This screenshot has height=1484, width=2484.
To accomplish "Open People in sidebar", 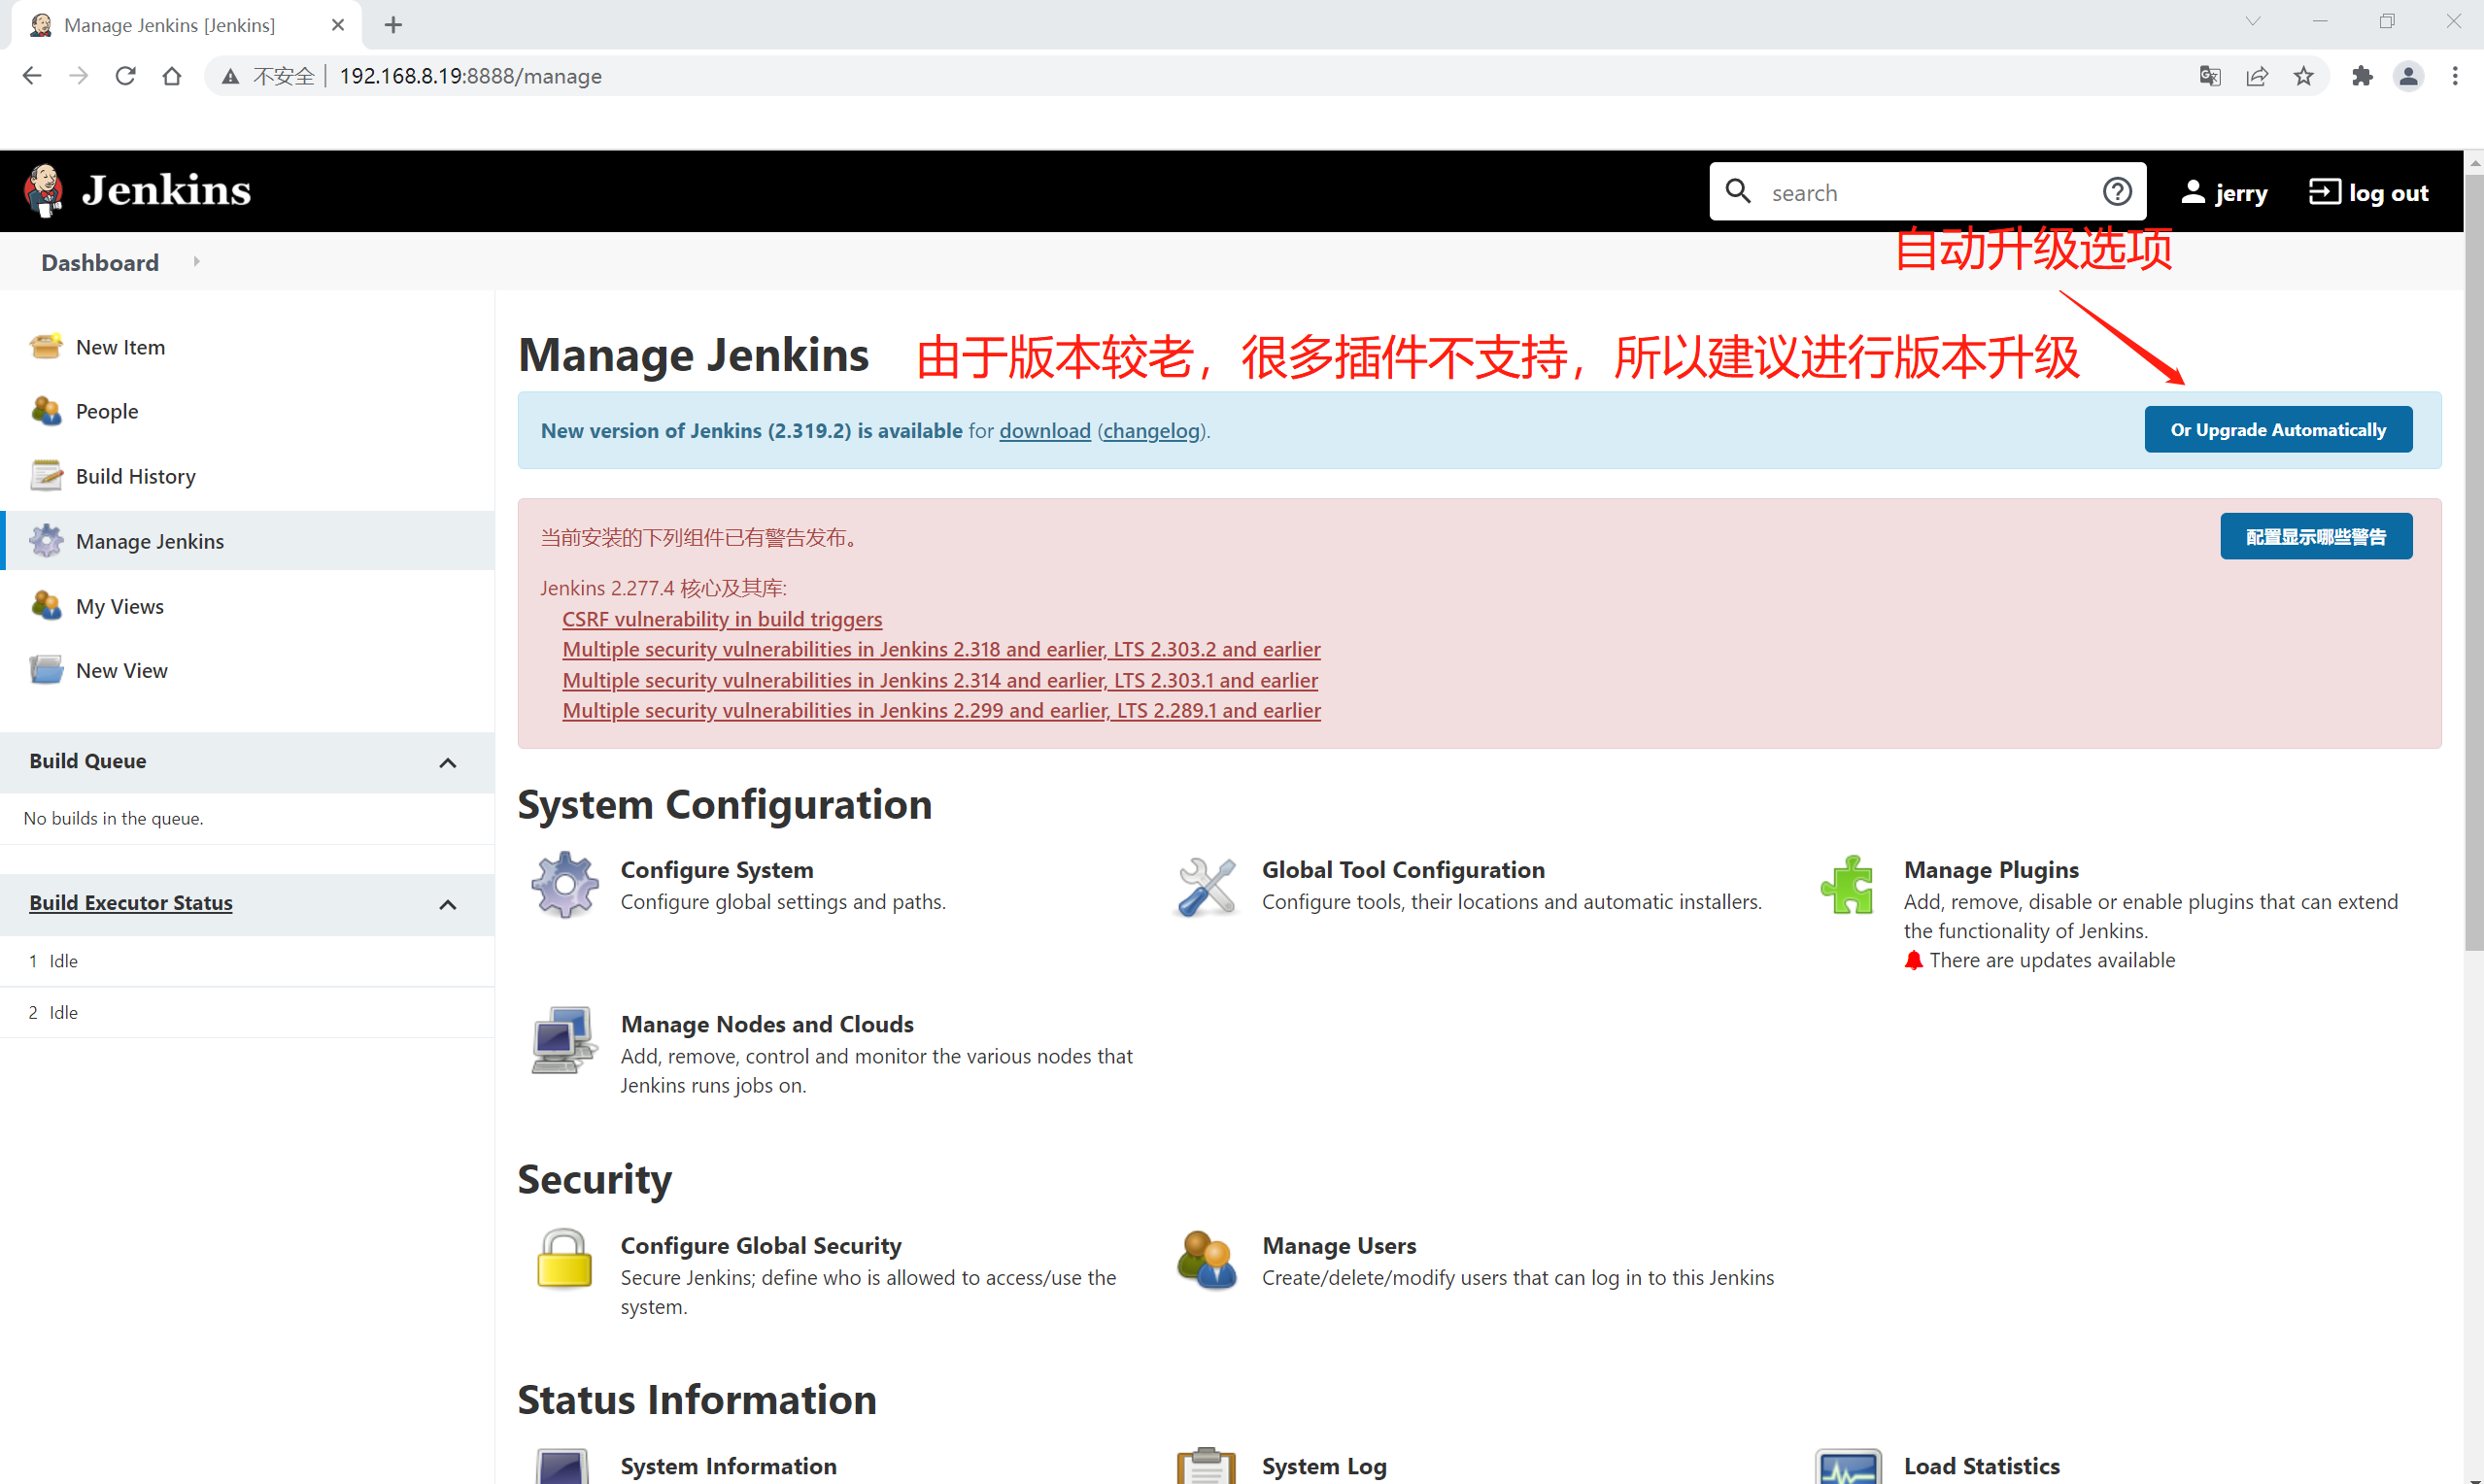I will [x=107, y=411].
